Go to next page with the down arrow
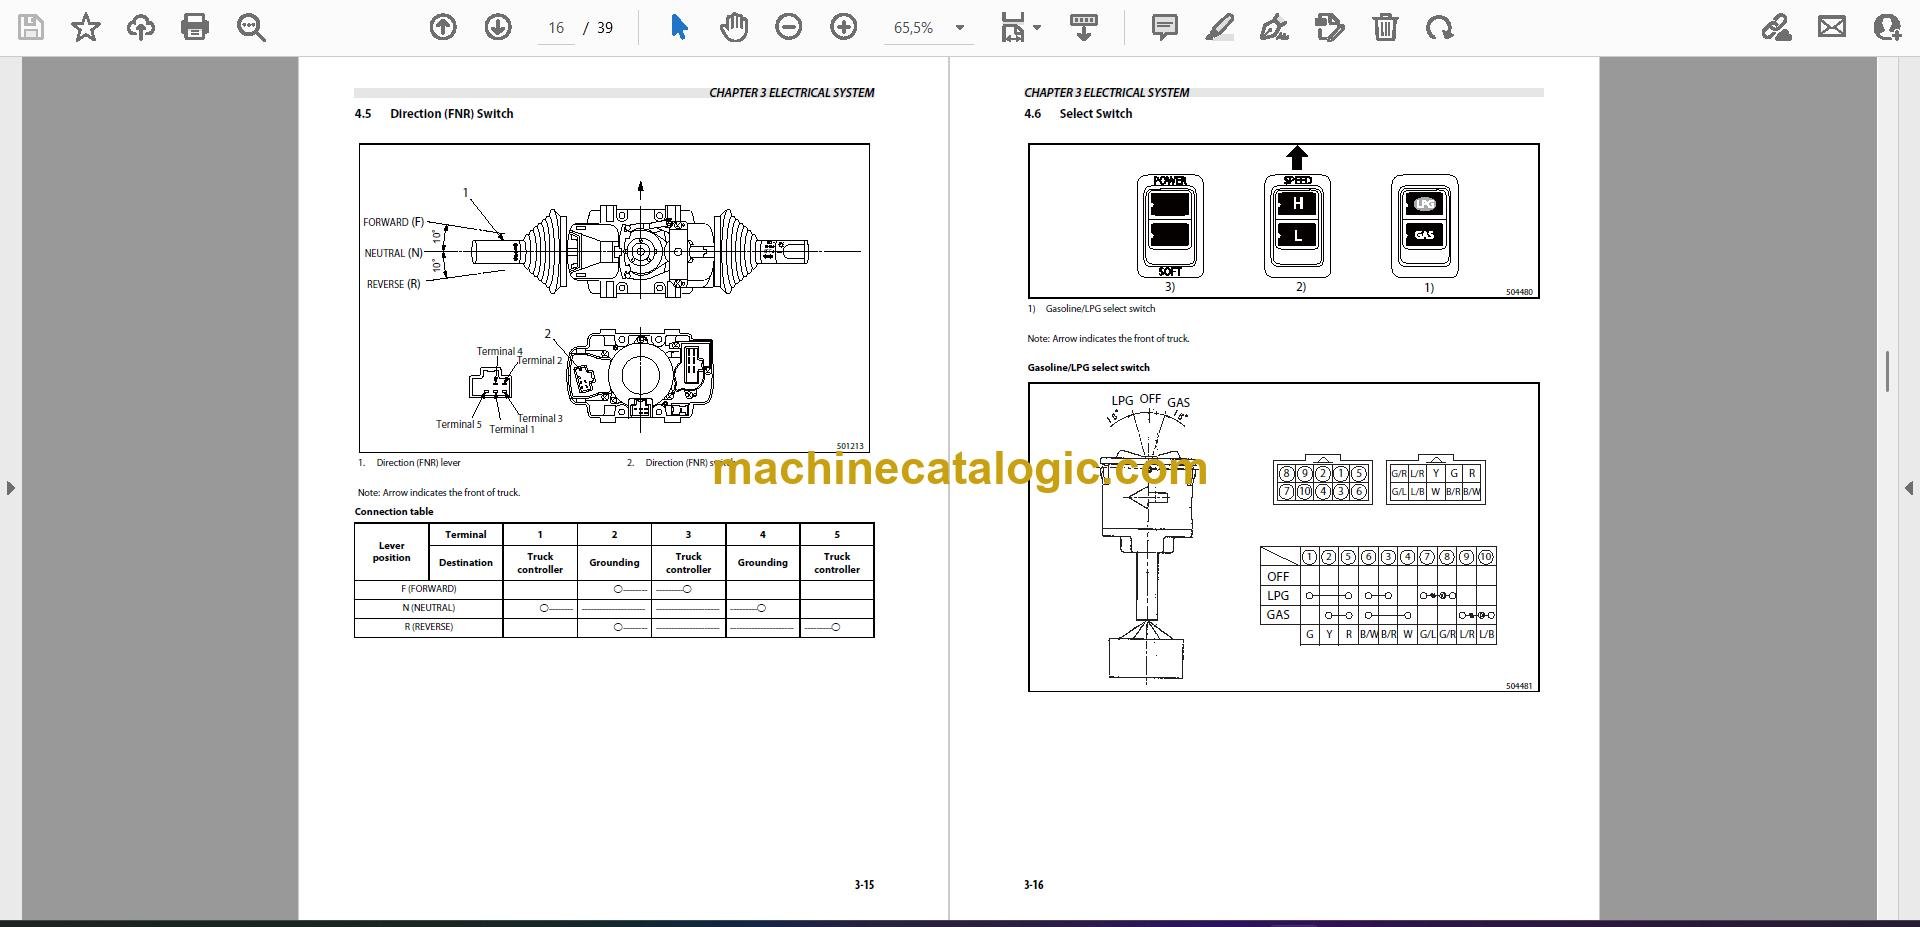The image size is (1920, 927). [x=498, y=27]
